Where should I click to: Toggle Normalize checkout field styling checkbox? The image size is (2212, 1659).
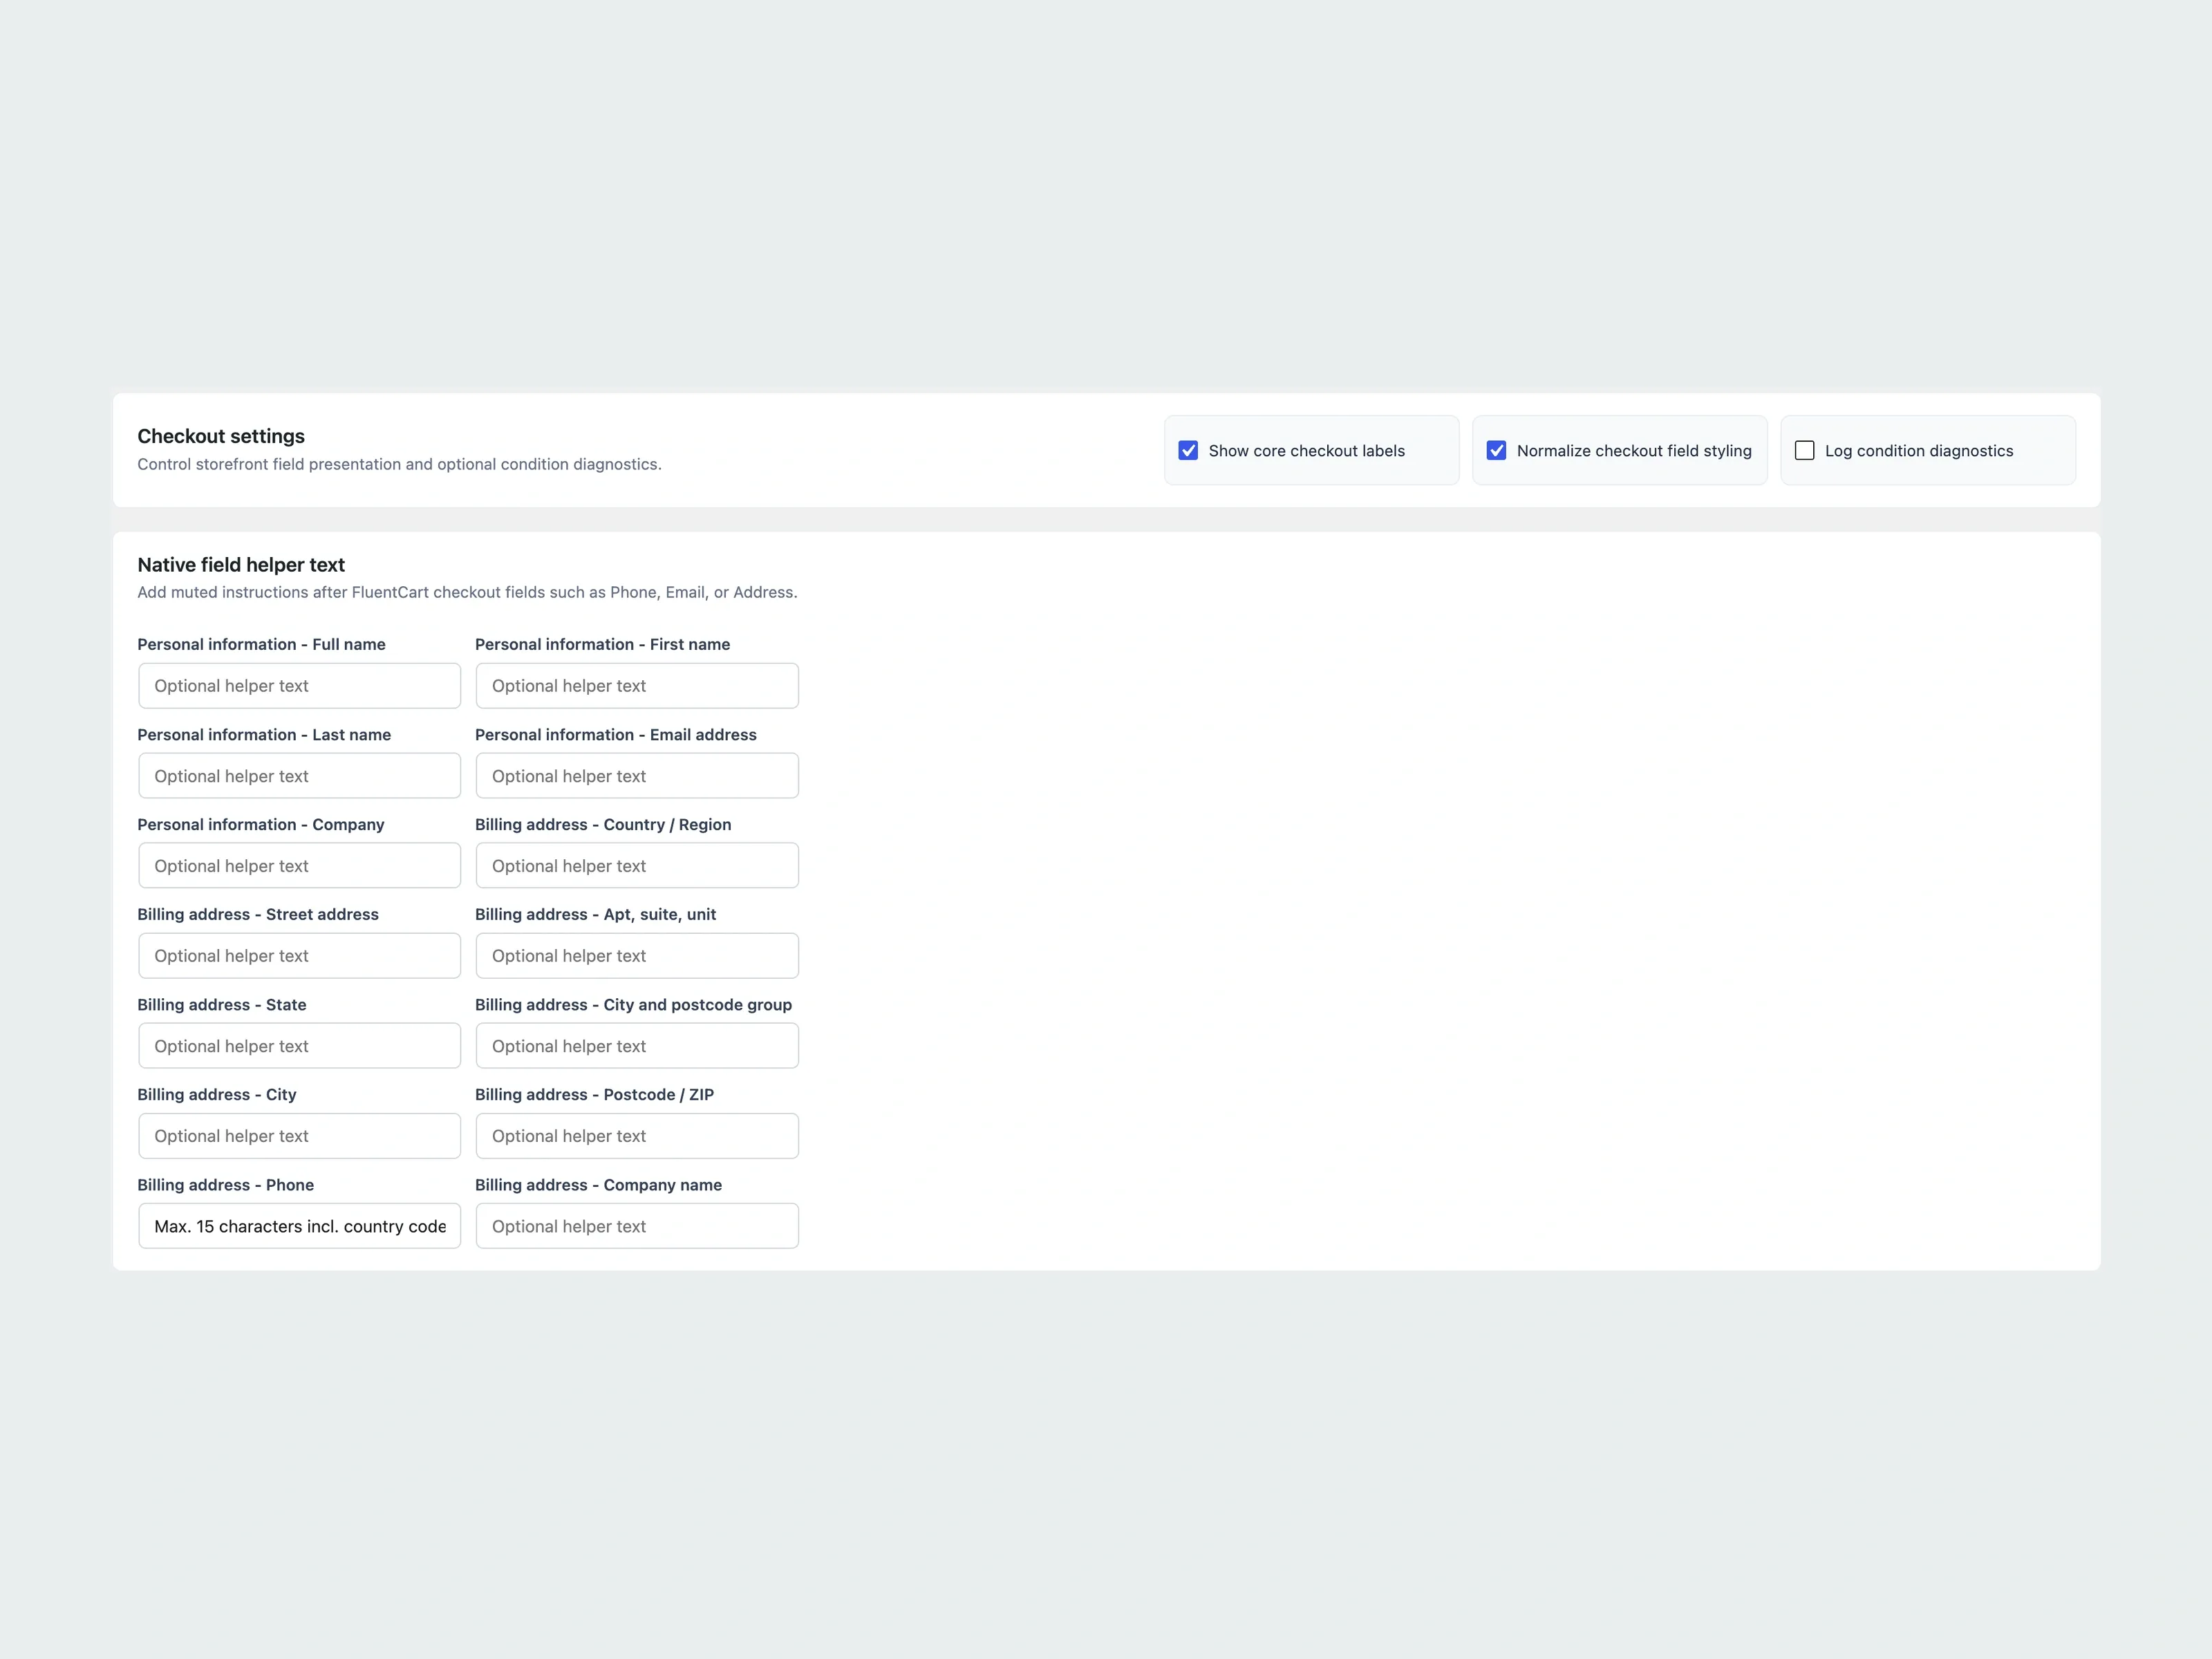1496,450
